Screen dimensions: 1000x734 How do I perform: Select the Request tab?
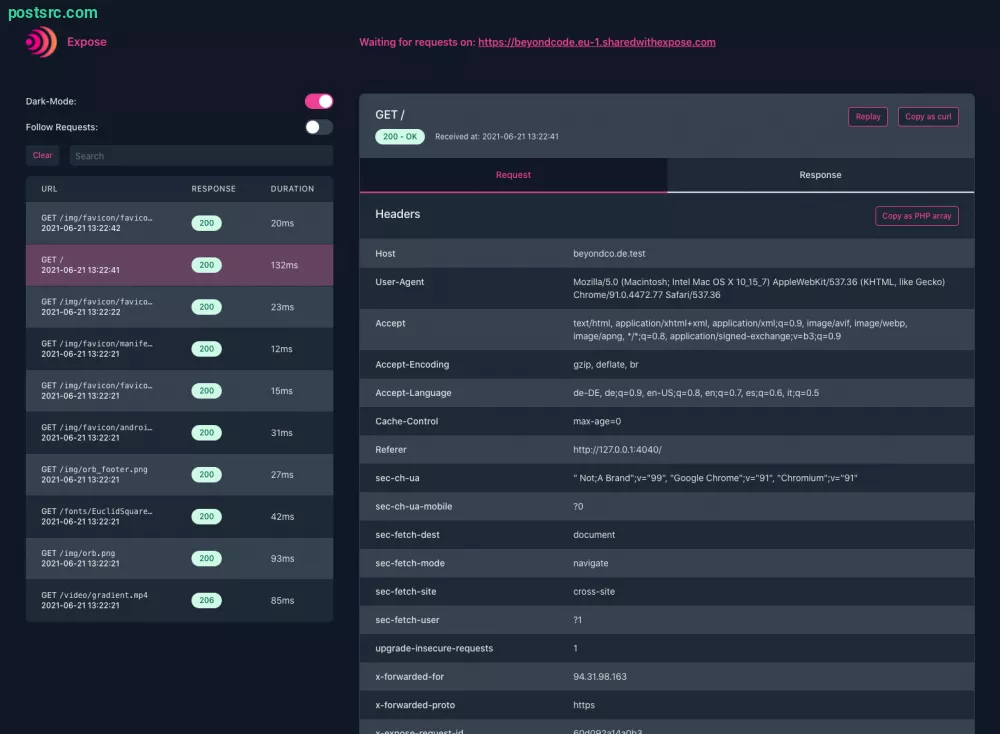coord(513,175)
